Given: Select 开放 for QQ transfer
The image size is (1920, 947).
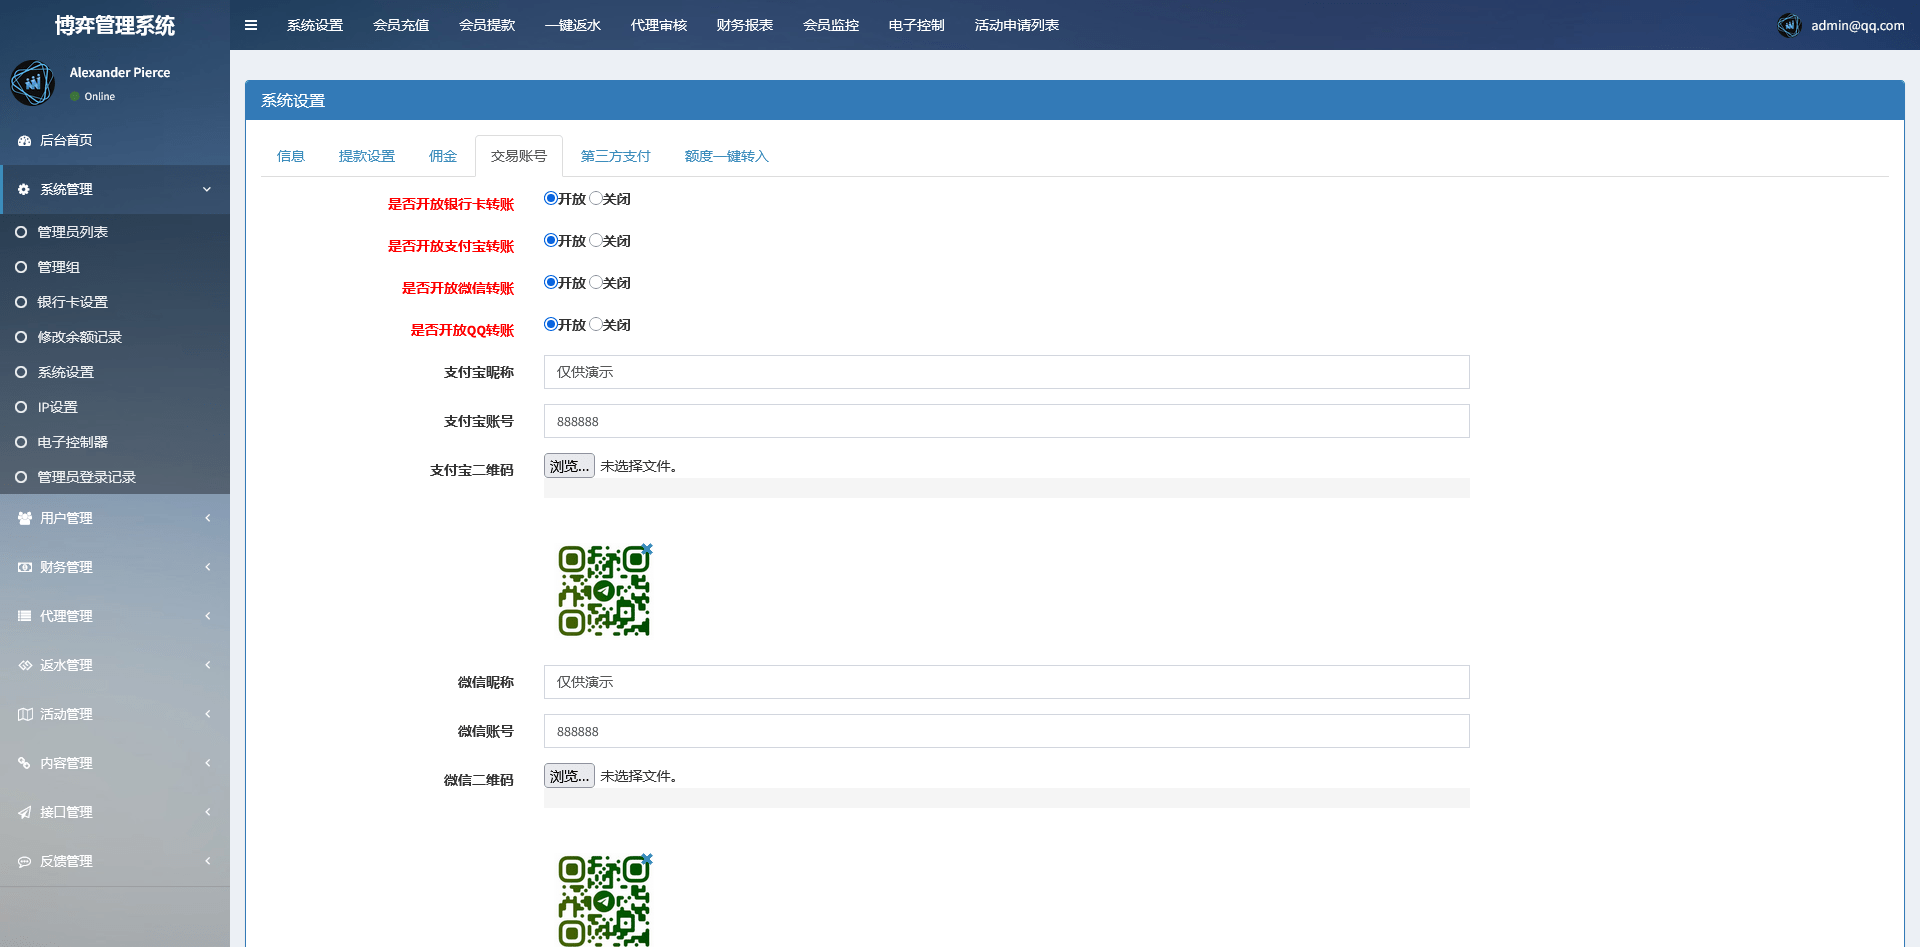Looking at the screenshot, I should [550, 324].
